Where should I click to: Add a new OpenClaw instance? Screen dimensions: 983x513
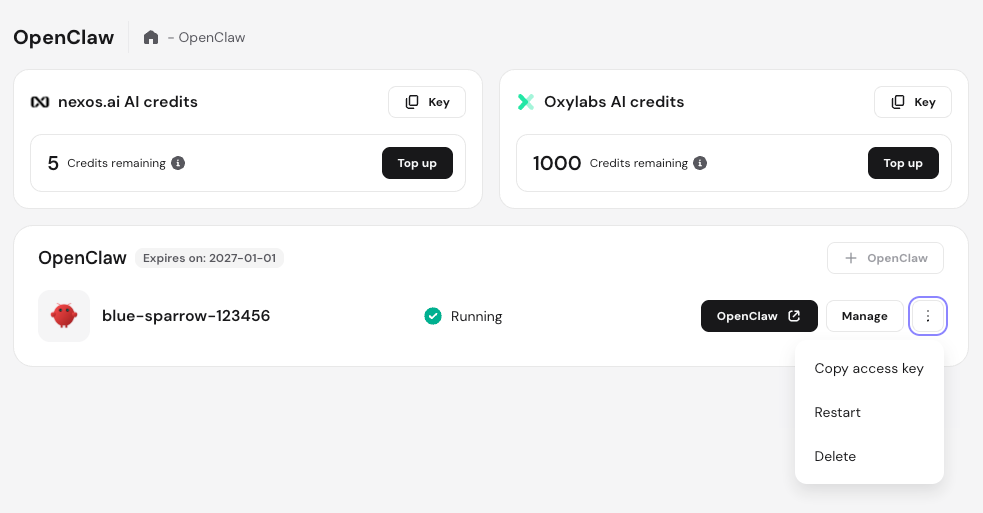tap(885, 258)
